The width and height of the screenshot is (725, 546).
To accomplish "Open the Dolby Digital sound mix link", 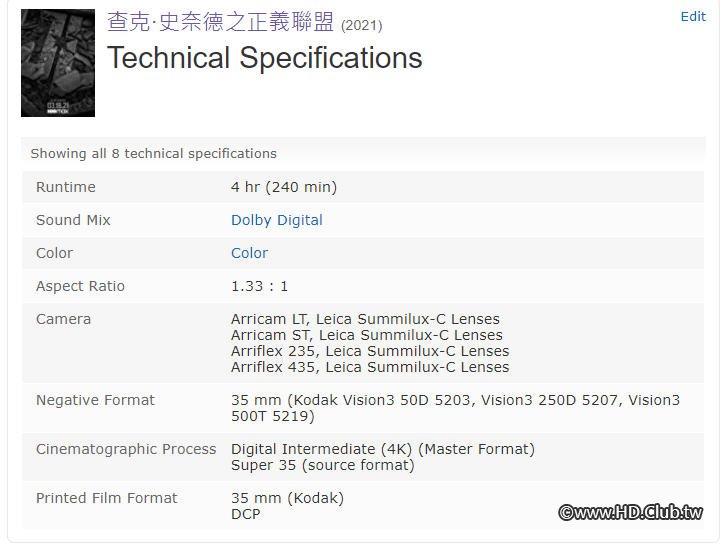I will tap(276, 220).
